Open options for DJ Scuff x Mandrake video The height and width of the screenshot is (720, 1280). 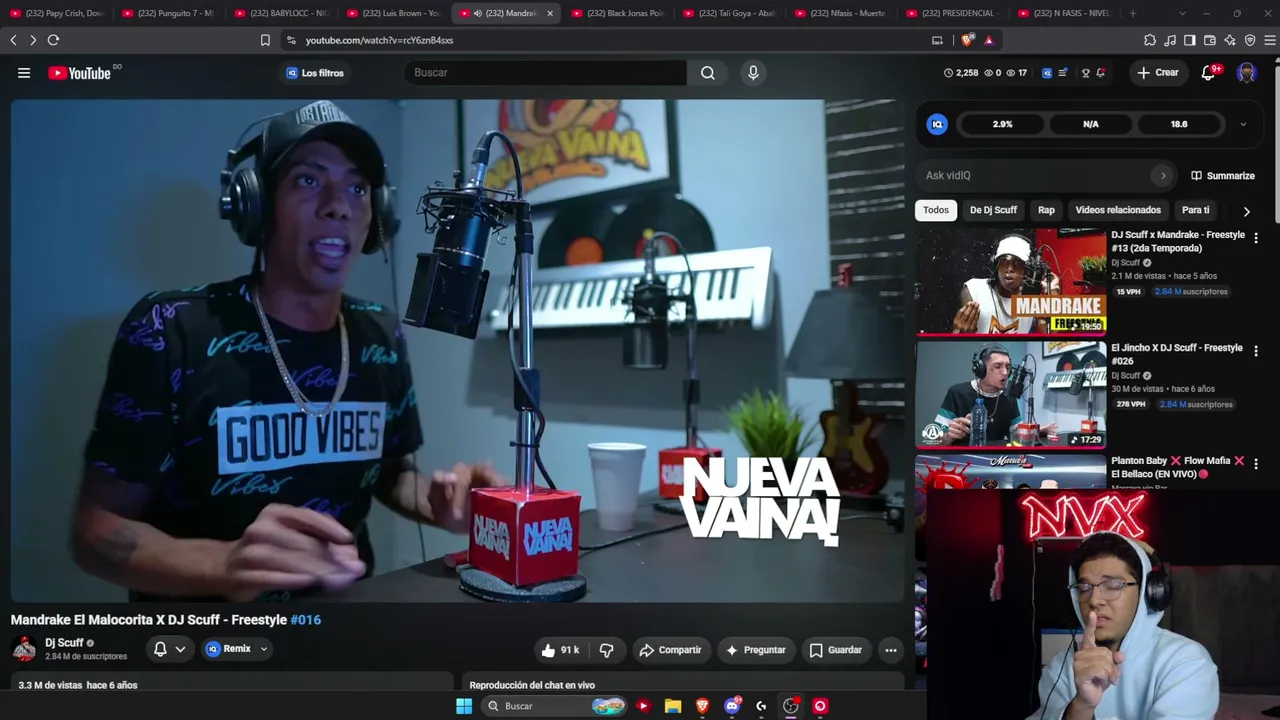point(1256,238)
